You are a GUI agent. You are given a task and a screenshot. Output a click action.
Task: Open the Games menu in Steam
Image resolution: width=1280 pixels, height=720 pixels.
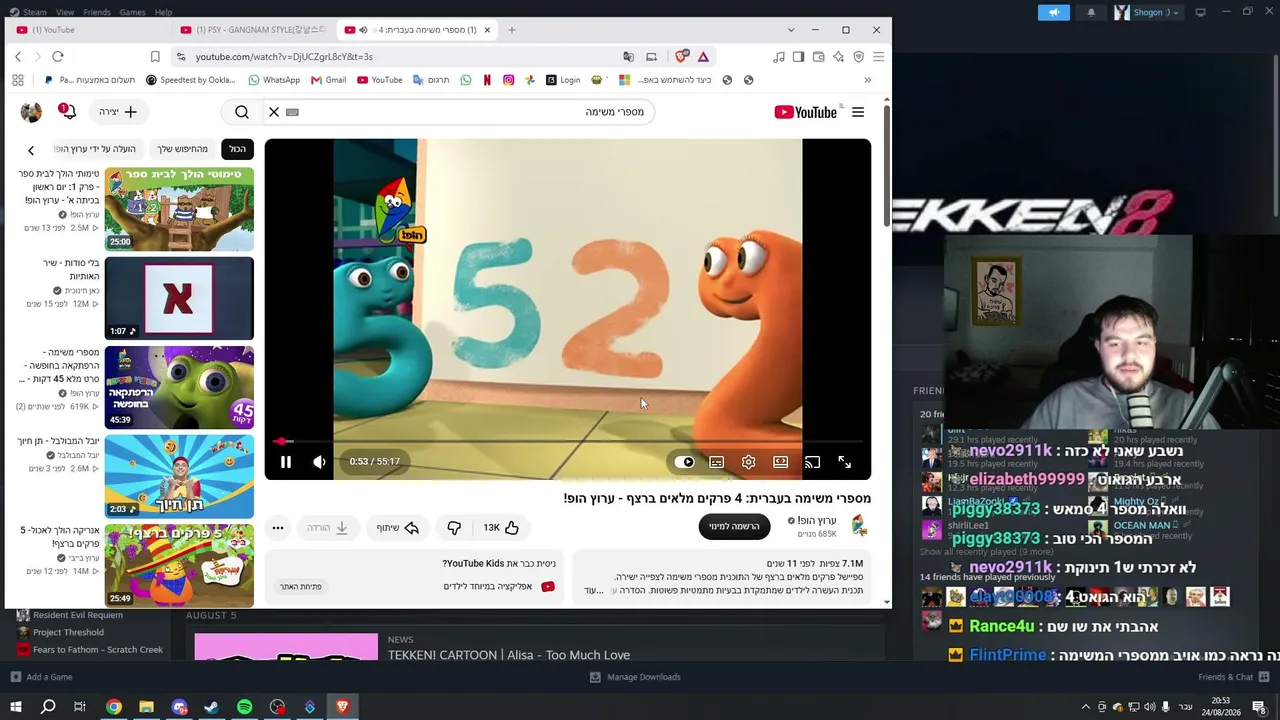pyautogui.click(x=132, y=12)
